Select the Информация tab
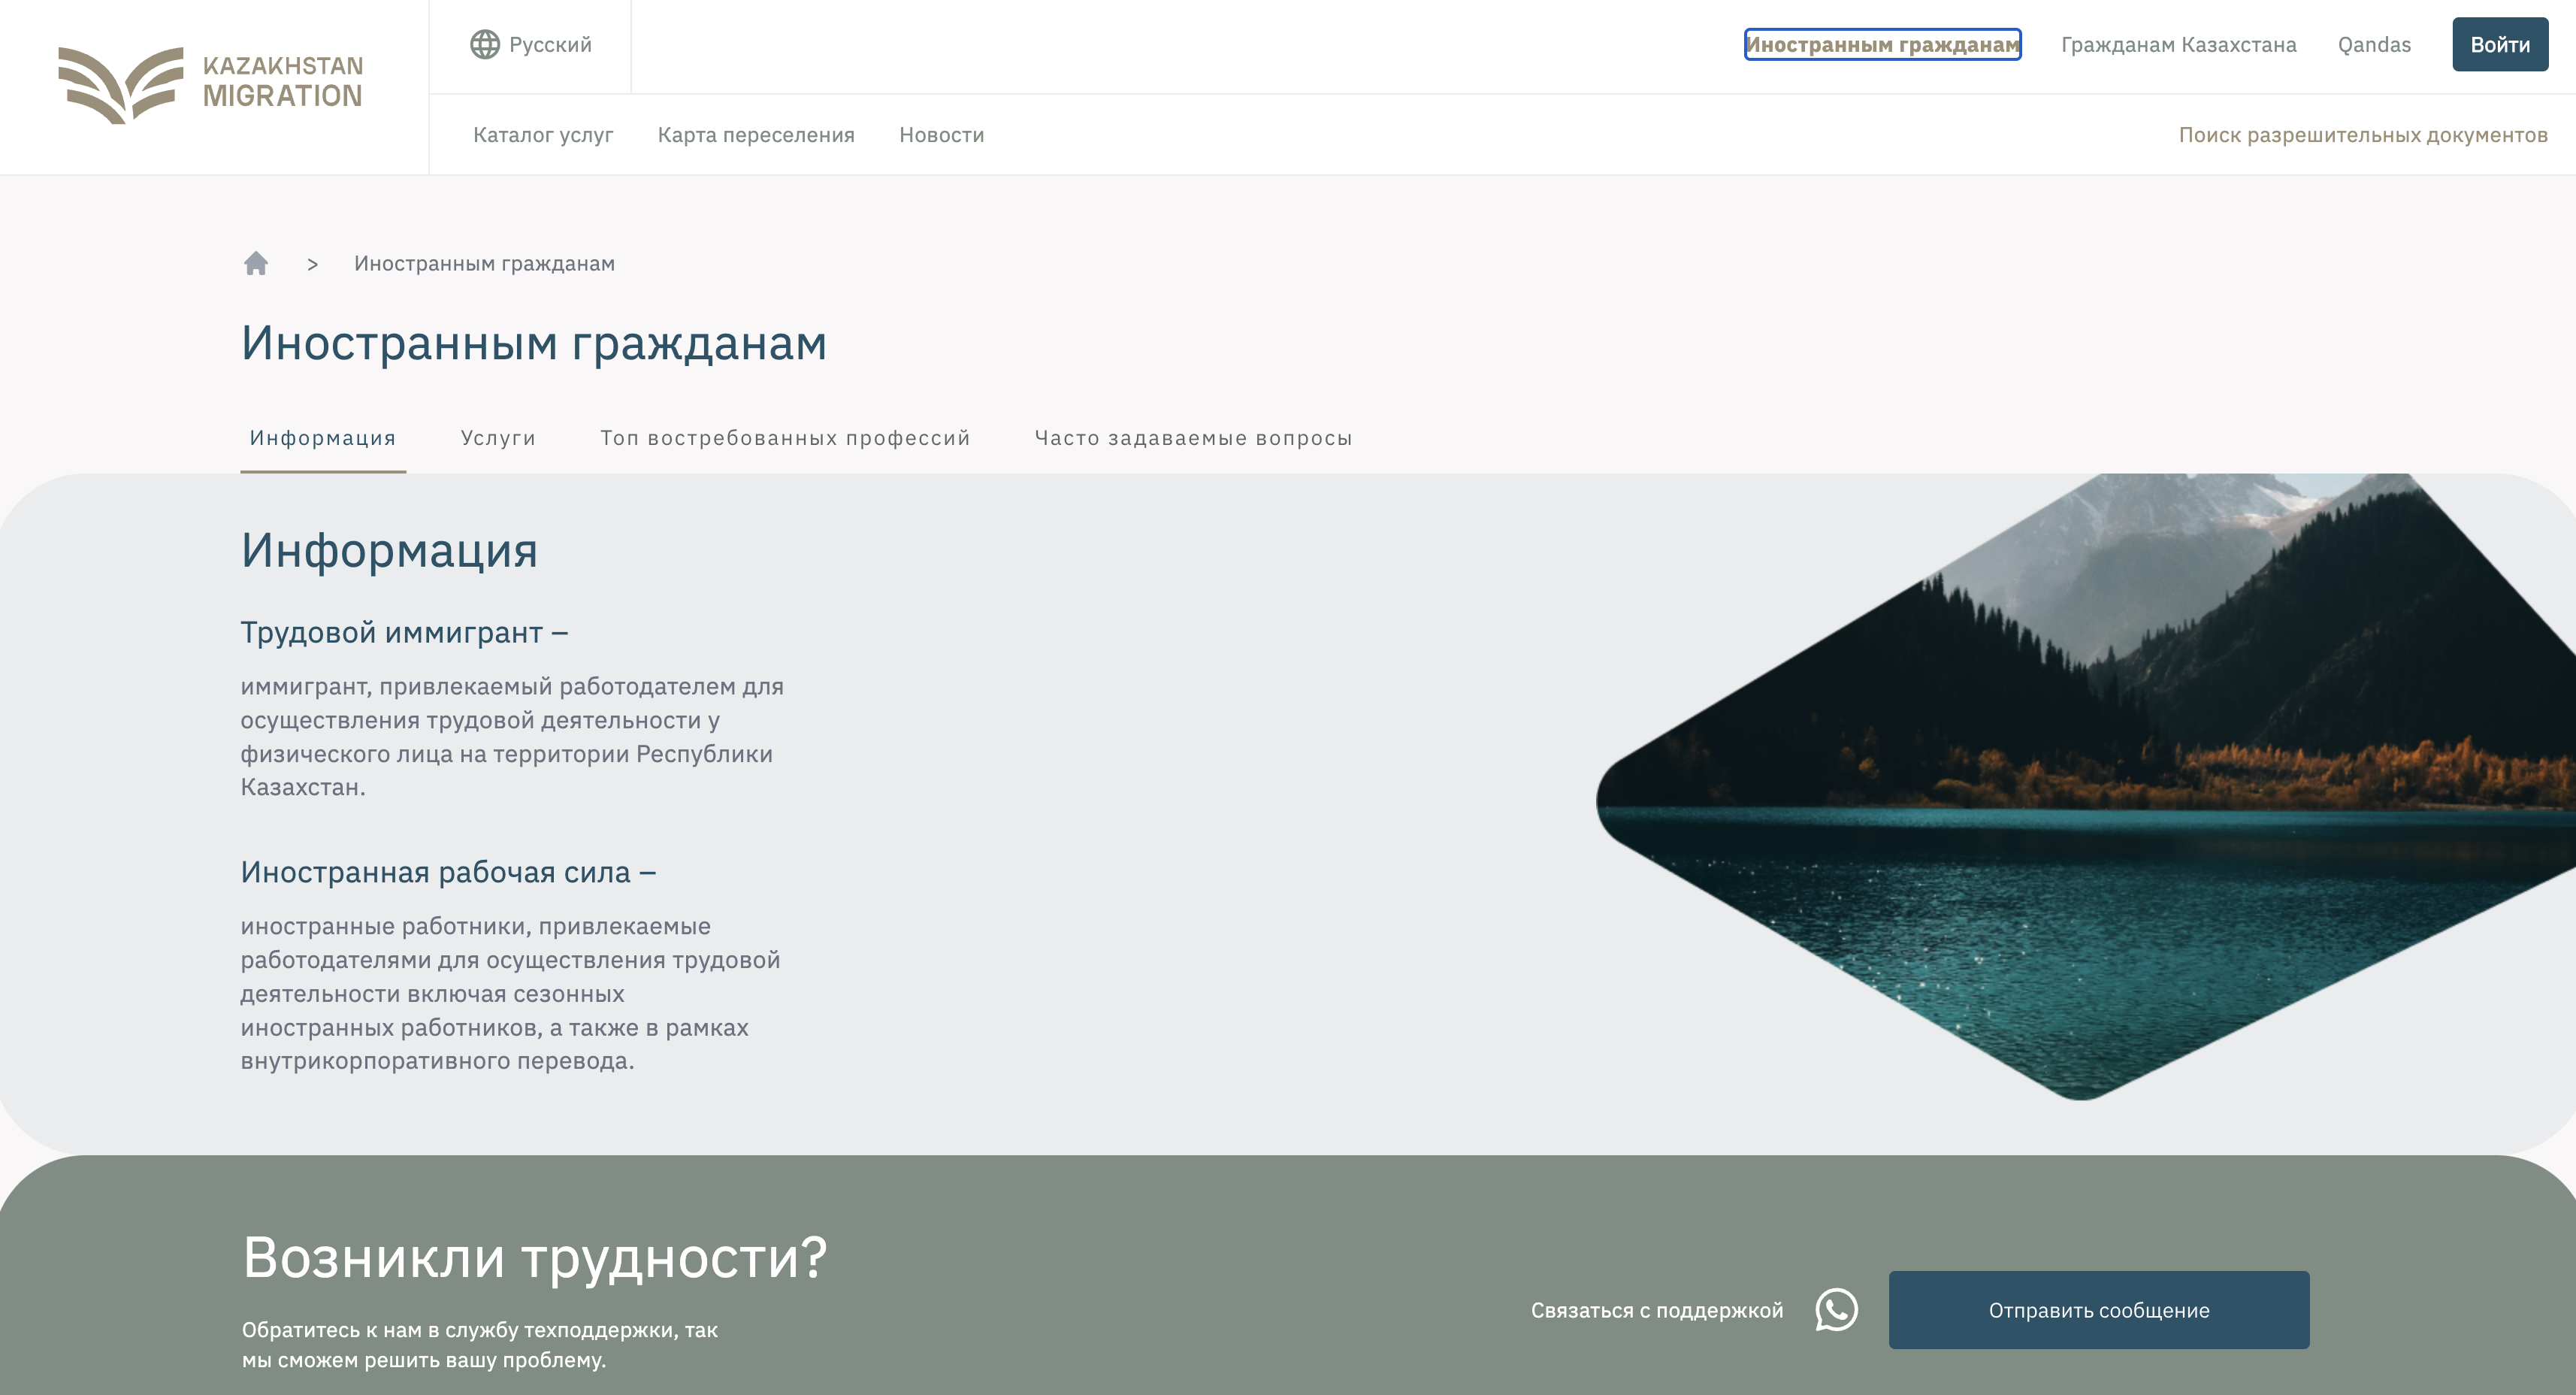 point(323,438)
